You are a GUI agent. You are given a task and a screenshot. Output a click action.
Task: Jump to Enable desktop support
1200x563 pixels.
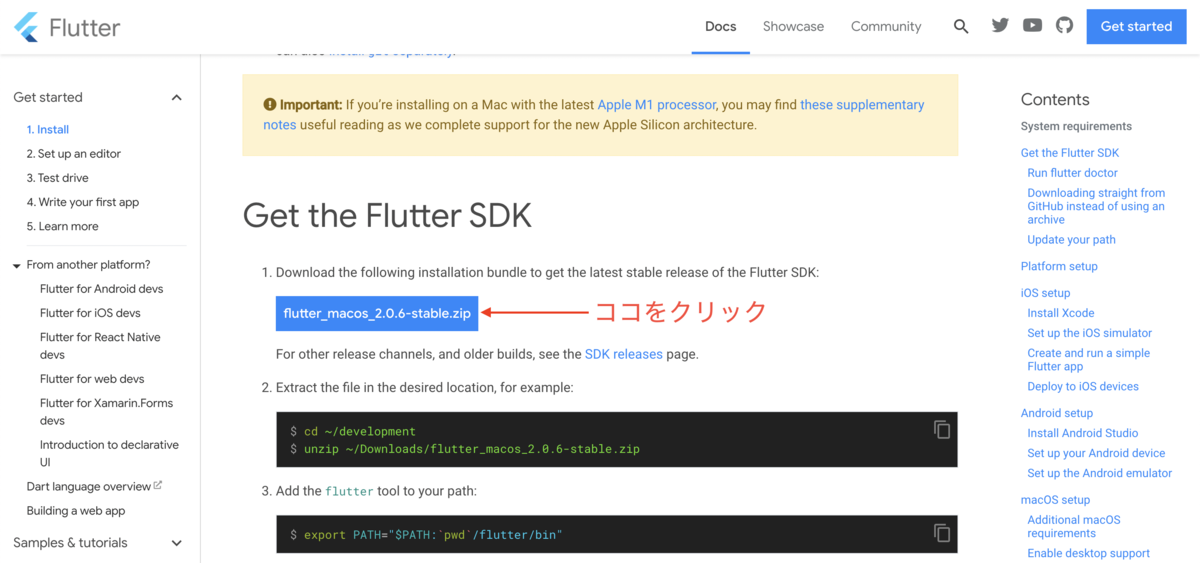1088,553
